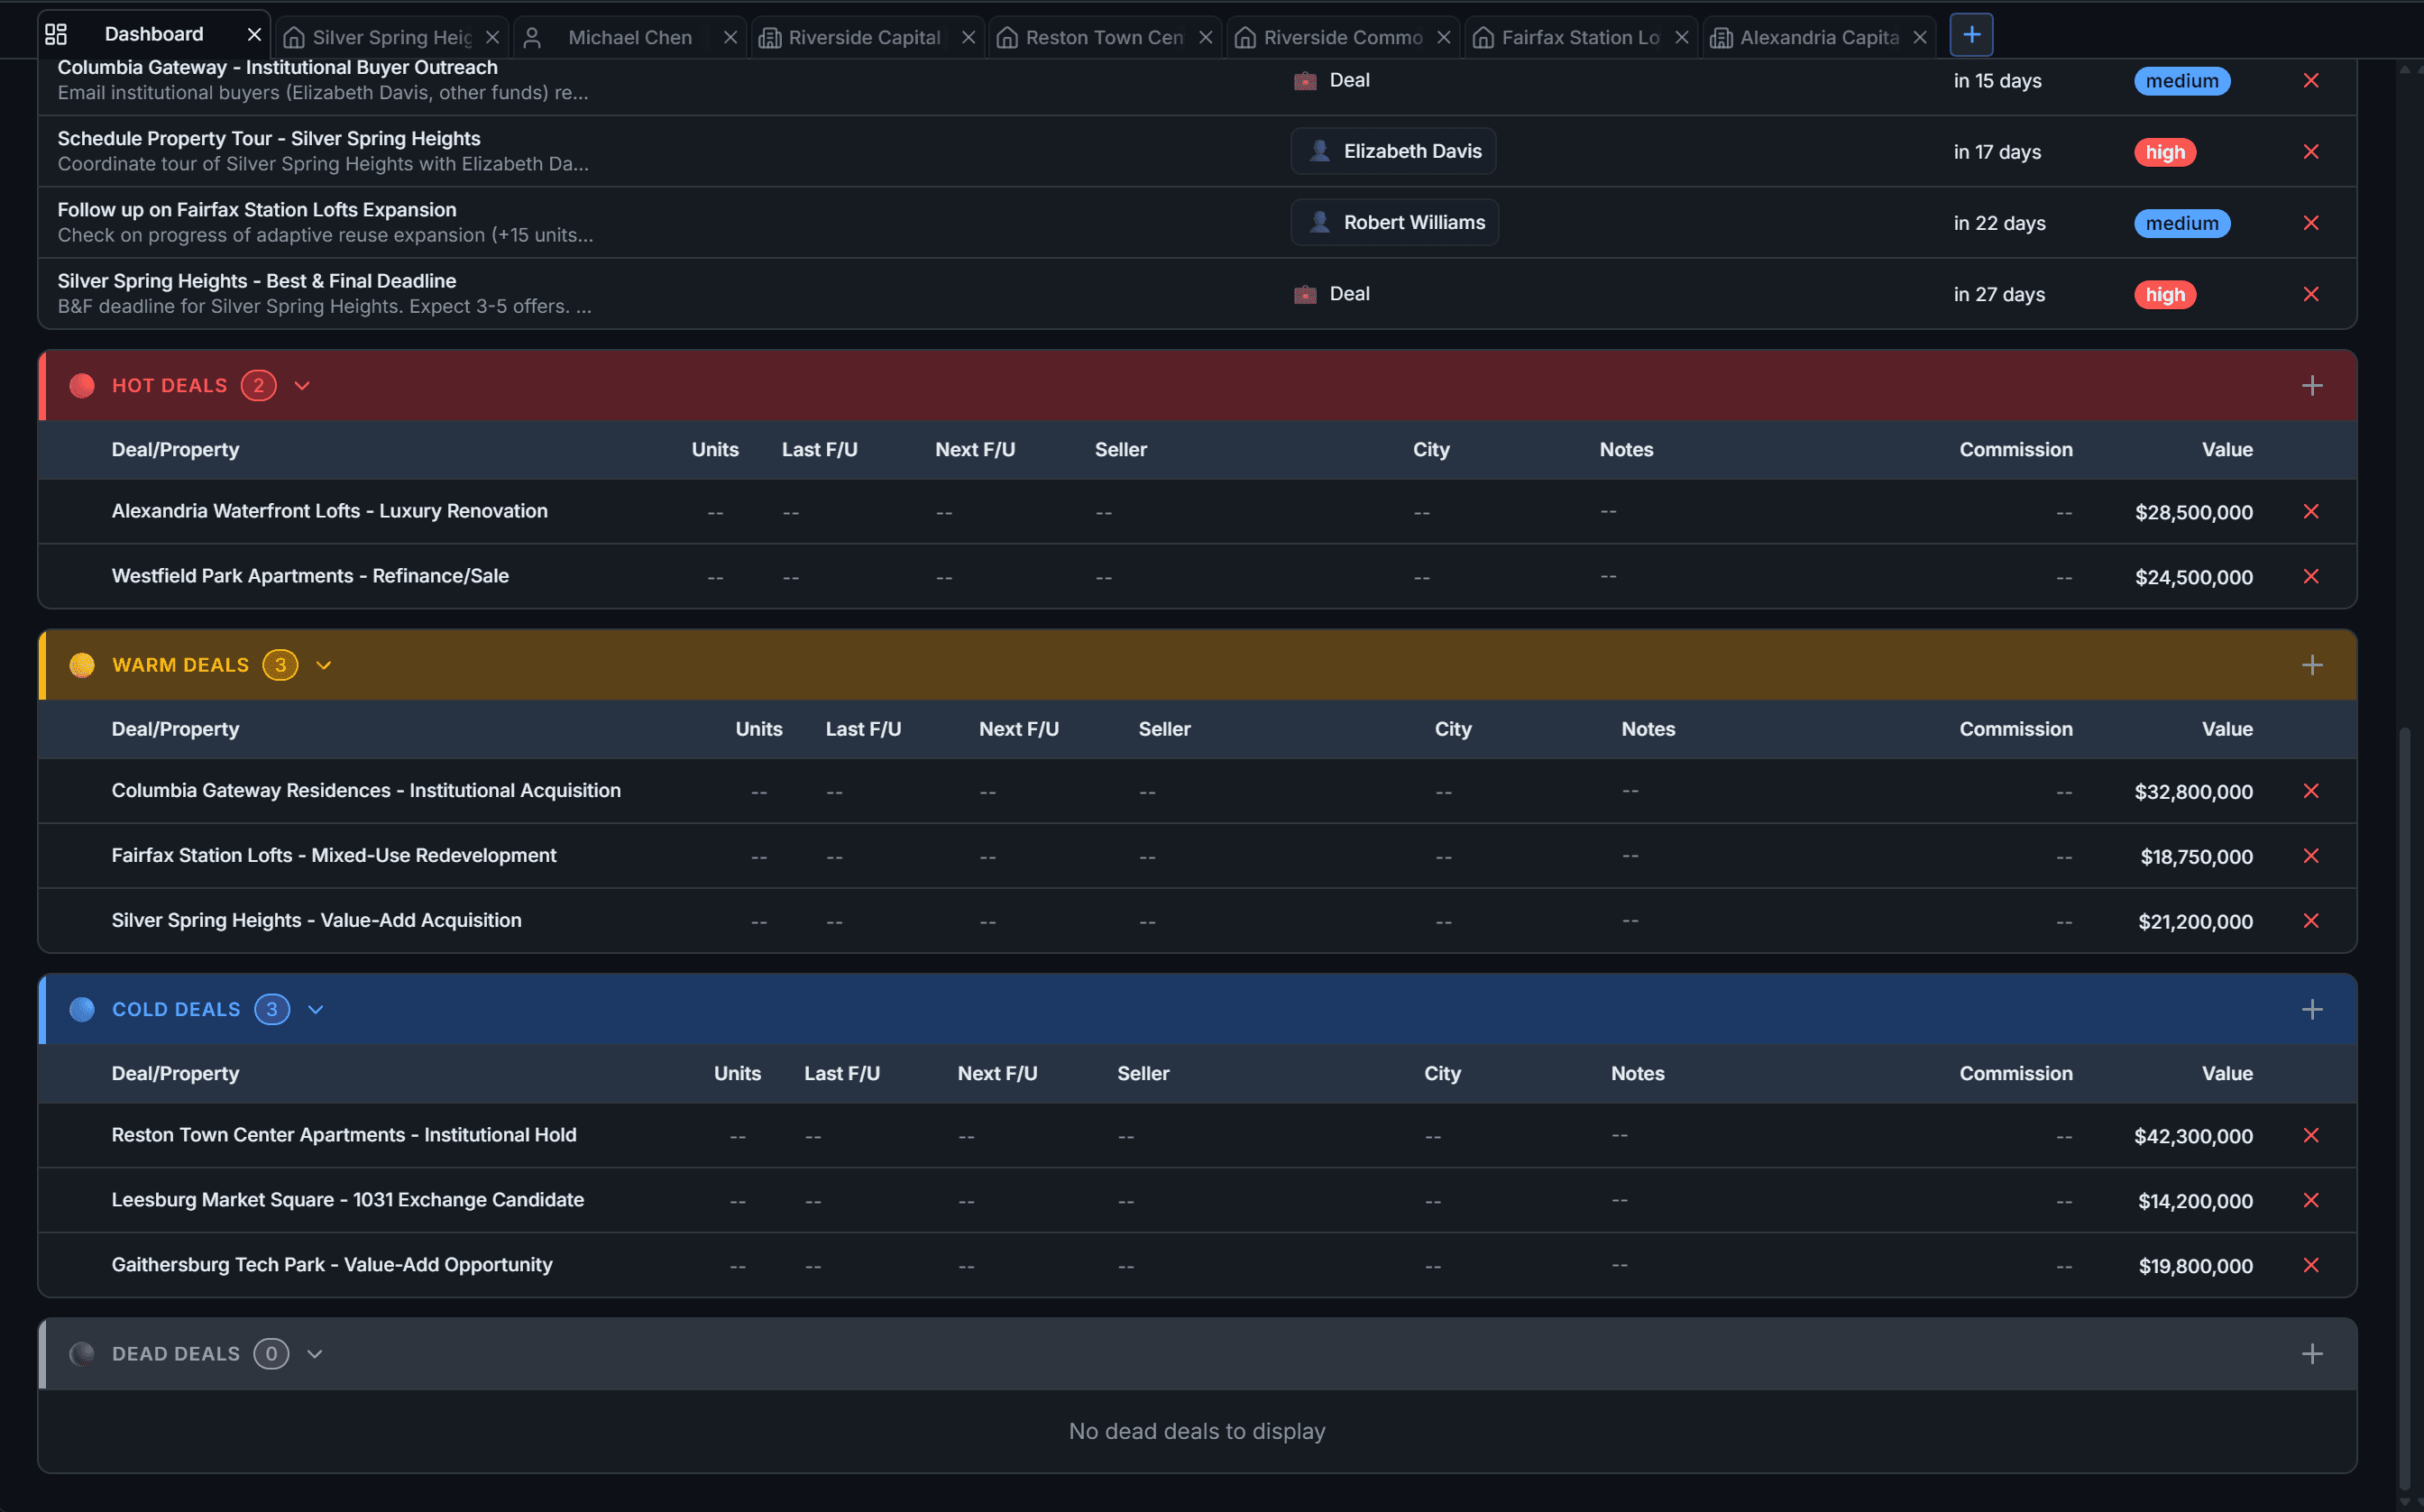Viewport: 2424px width, 1512px height.
Task: Open Columbia Gateway Residences deal row
Action: click(x=366, y=791)
